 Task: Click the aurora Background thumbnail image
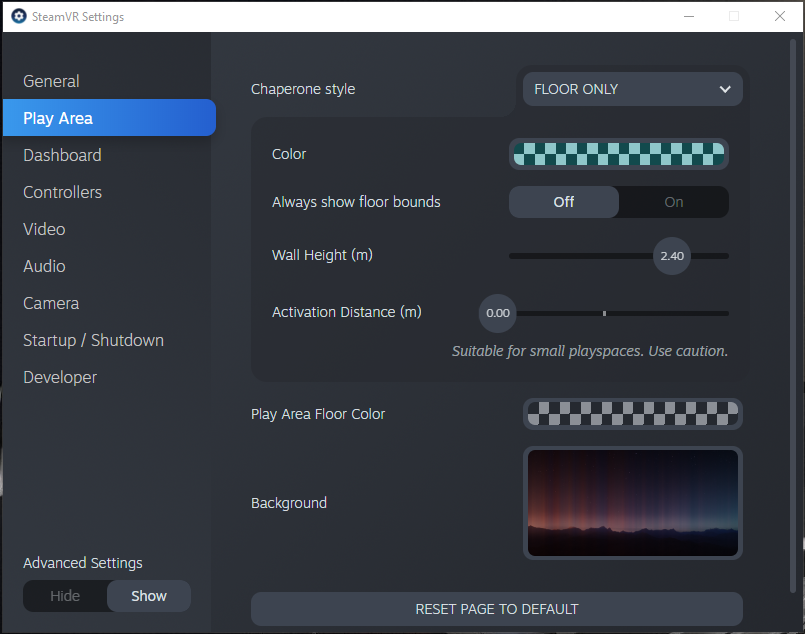(632, 503)
